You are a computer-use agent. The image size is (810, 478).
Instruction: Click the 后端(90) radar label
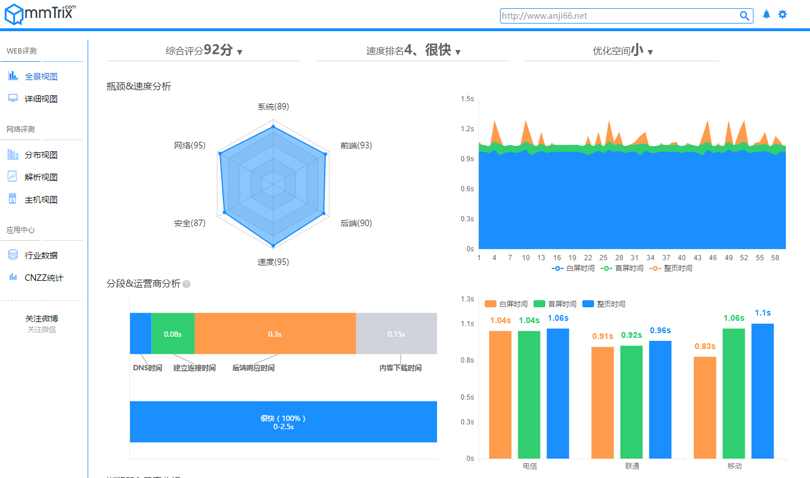point(356,223)
